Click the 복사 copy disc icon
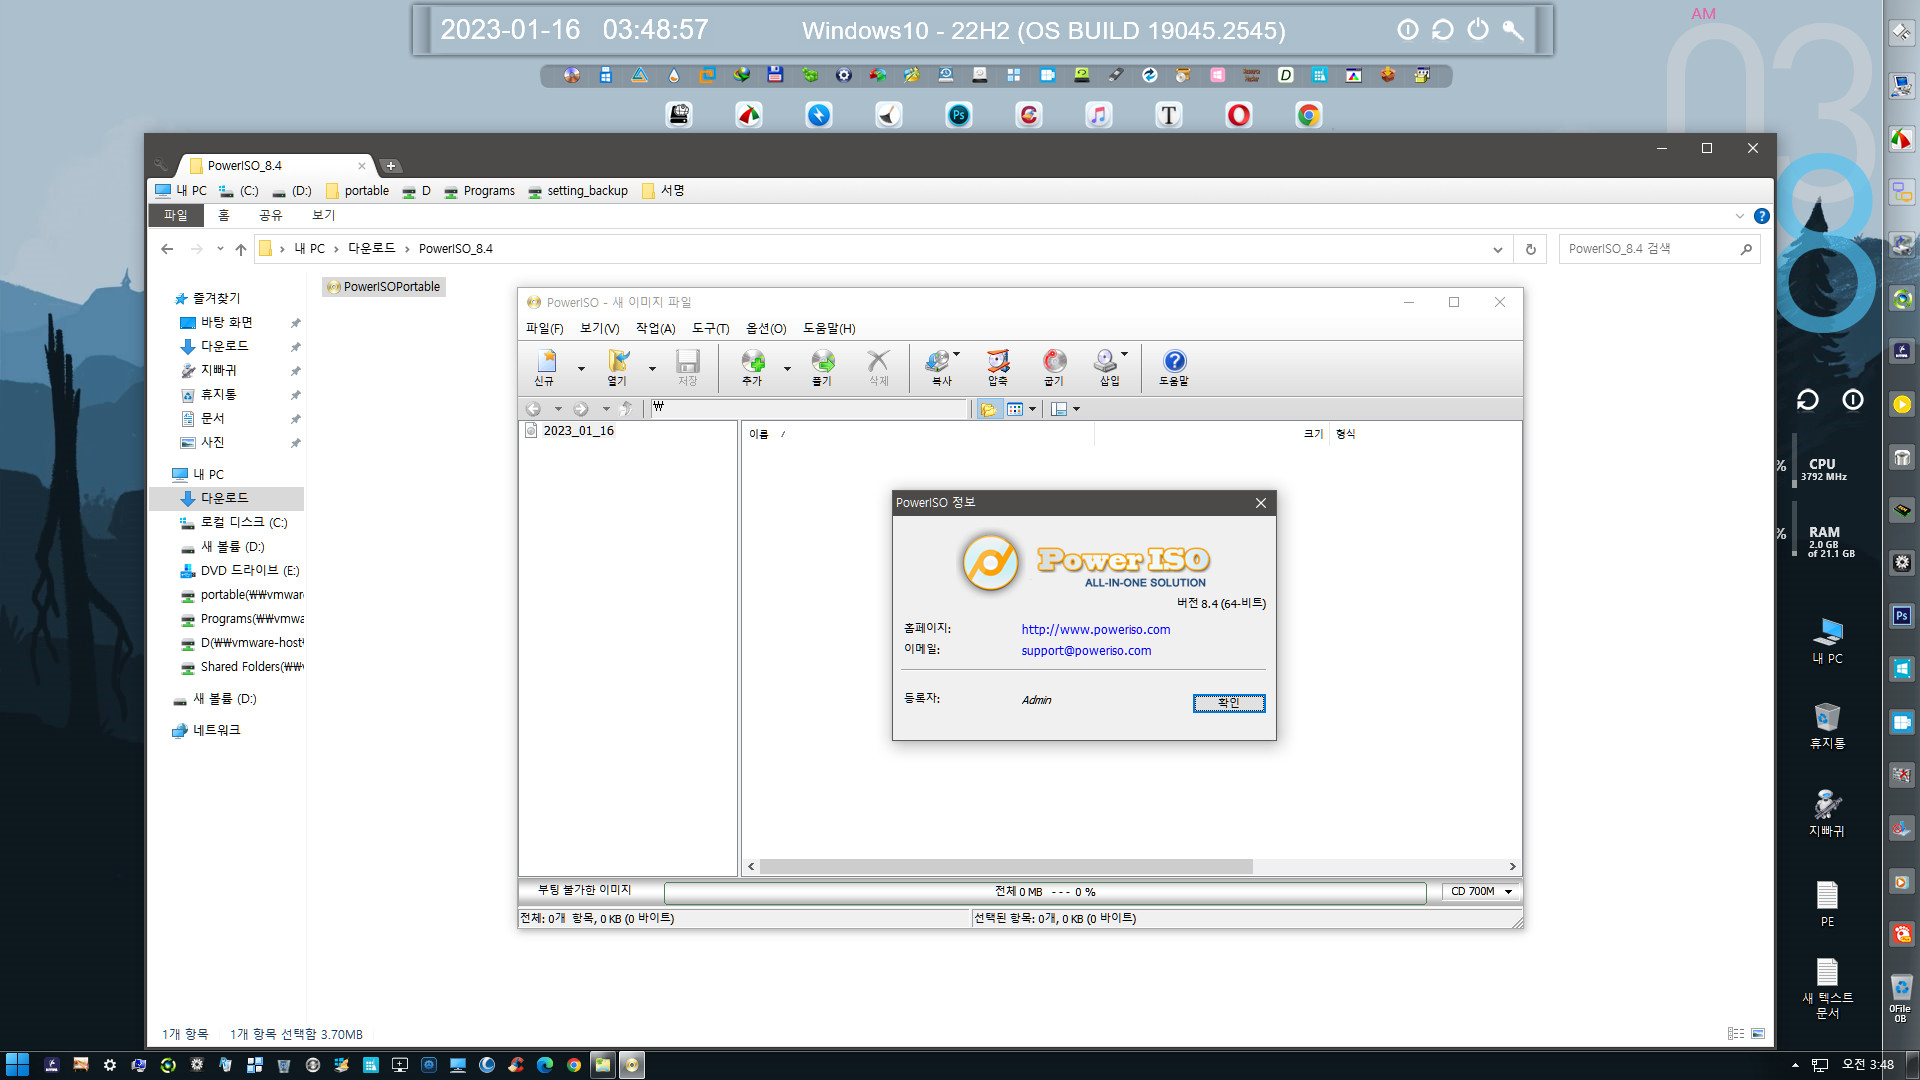The height and width of the screenshot is (1080, 1920). coord(938,367)
